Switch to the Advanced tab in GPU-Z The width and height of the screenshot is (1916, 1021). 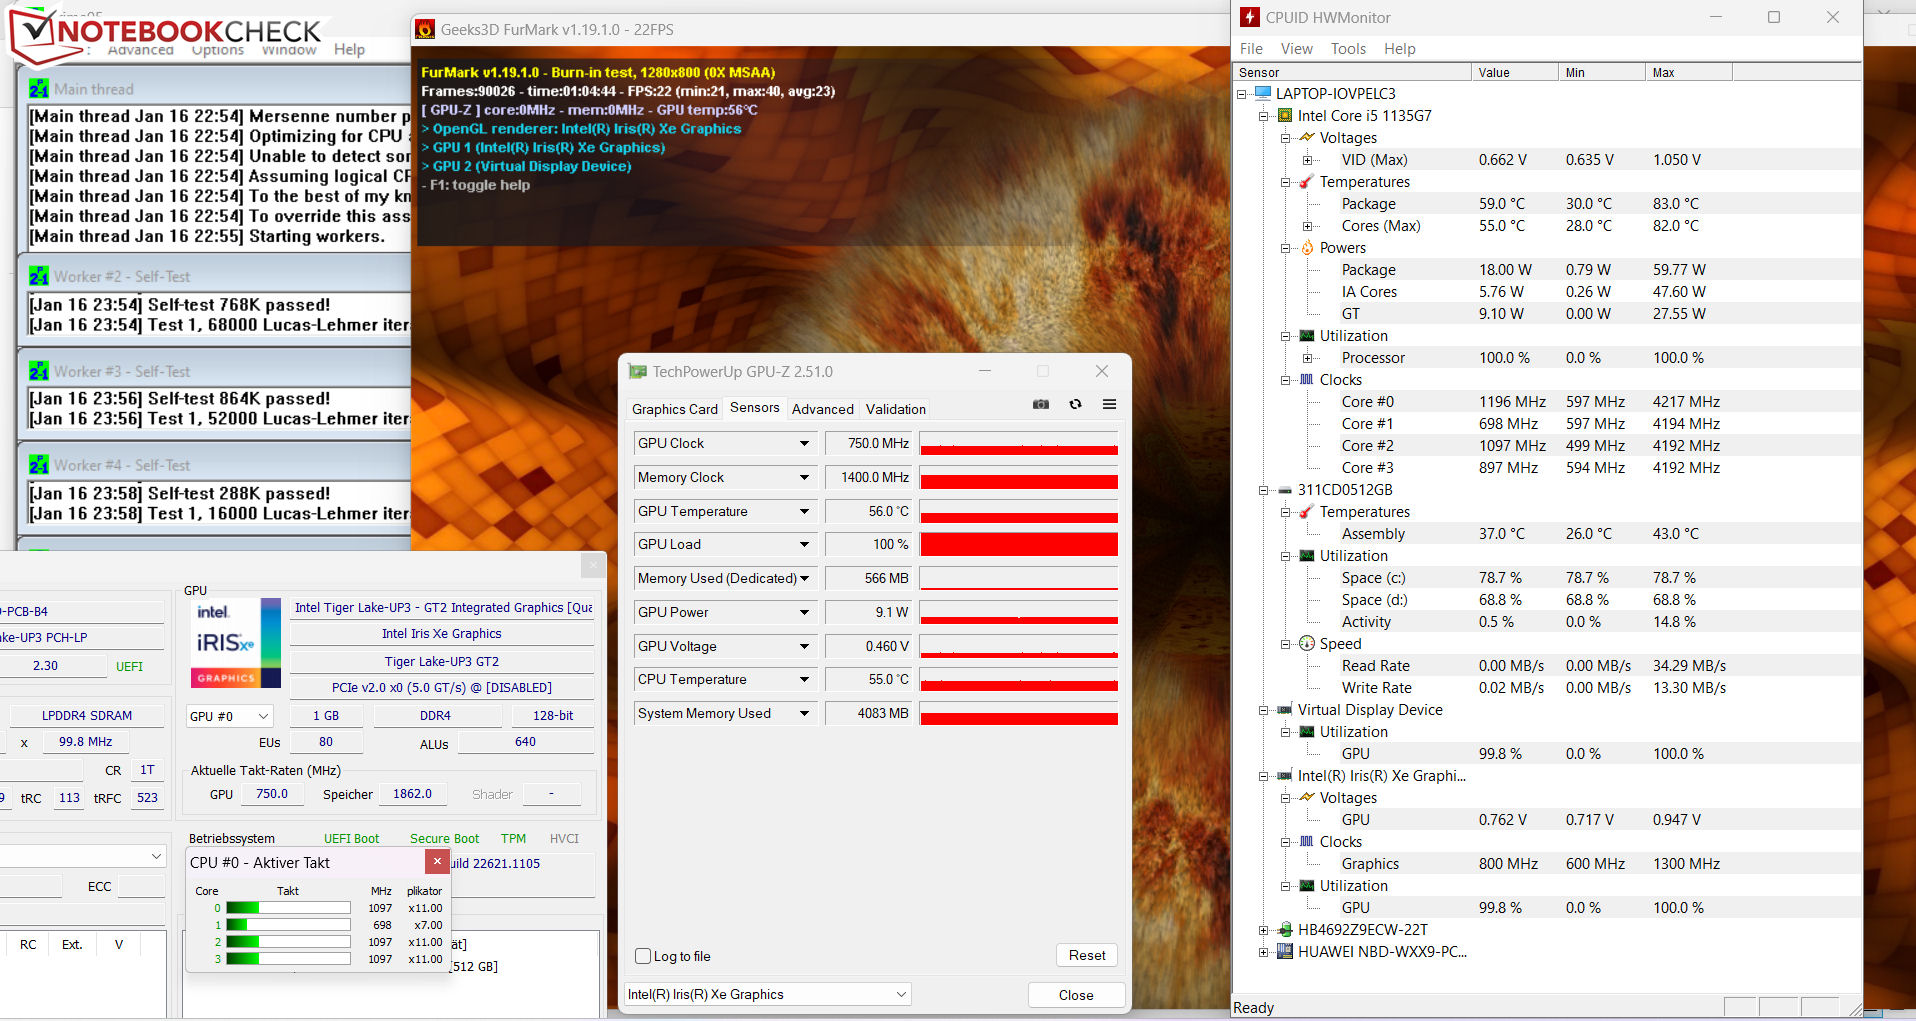pyautogui.click(x=823, y=409)
